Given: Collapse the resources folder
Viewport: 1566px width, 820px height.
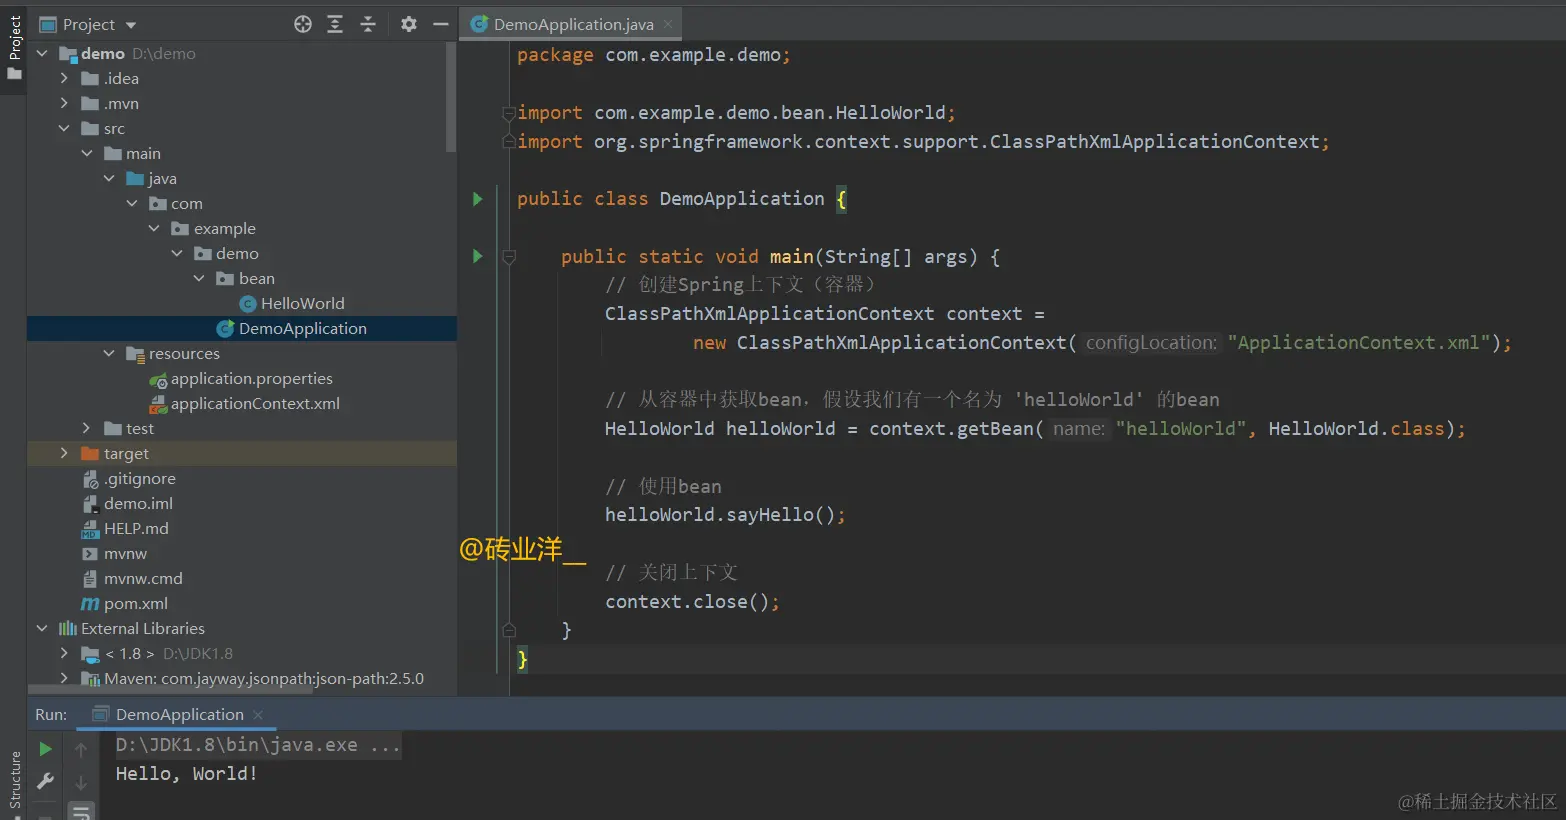Looking at the screenshot, I should pyautogui.click(x=109, y=353).
